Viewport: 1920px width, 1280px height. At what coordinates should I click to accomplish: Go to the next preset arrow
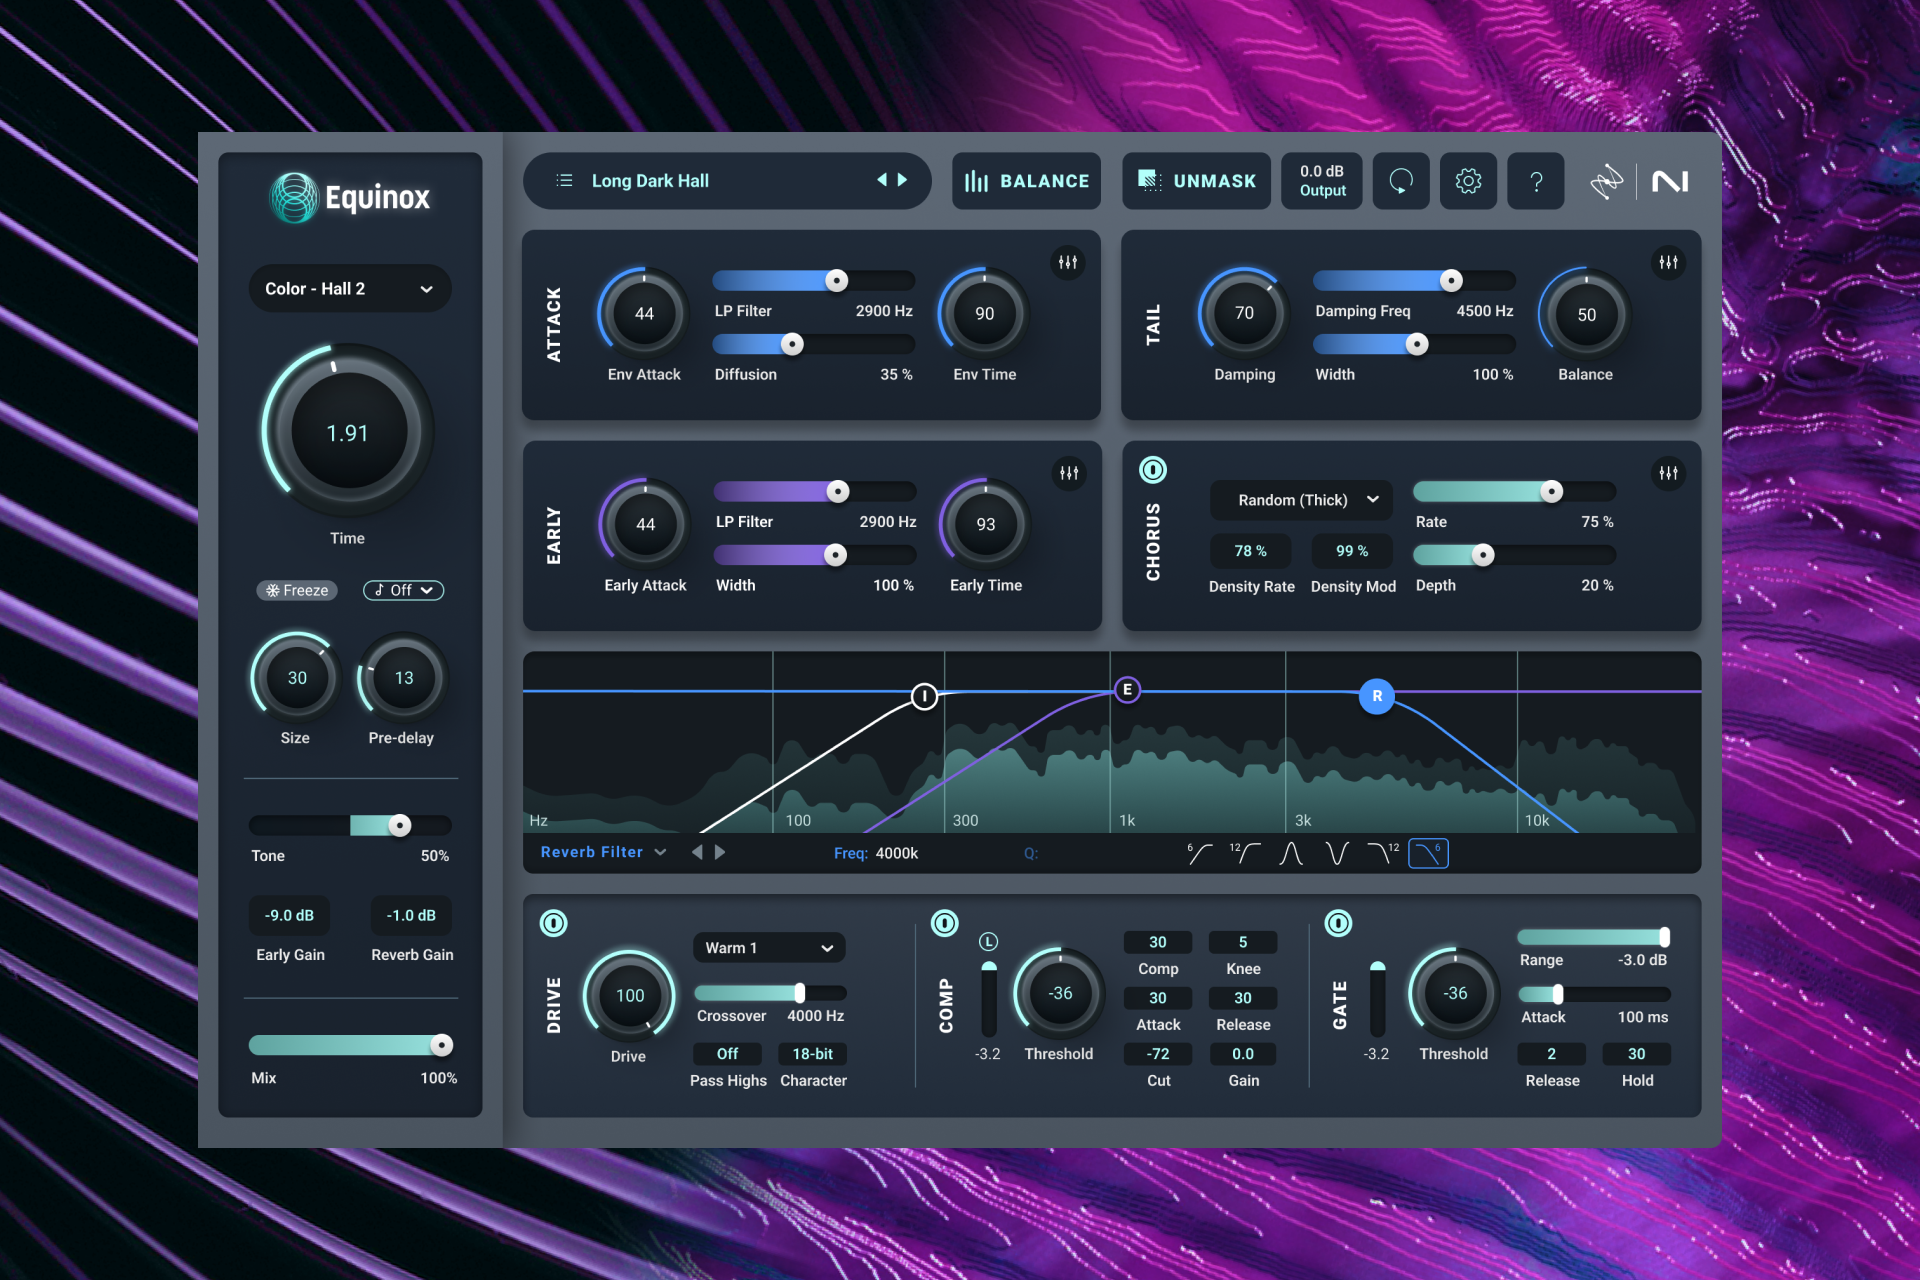click(x=903, y=180)
